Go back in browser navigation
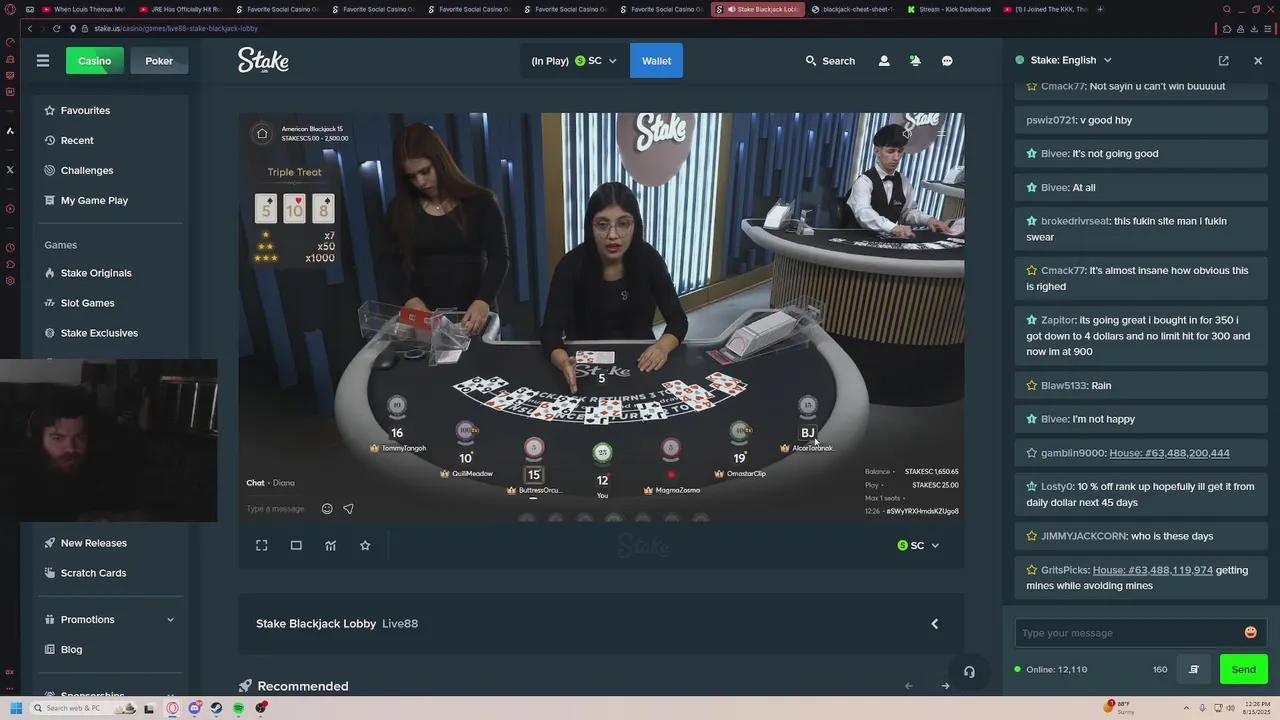Screen dimensions: 1280x720 29,29
